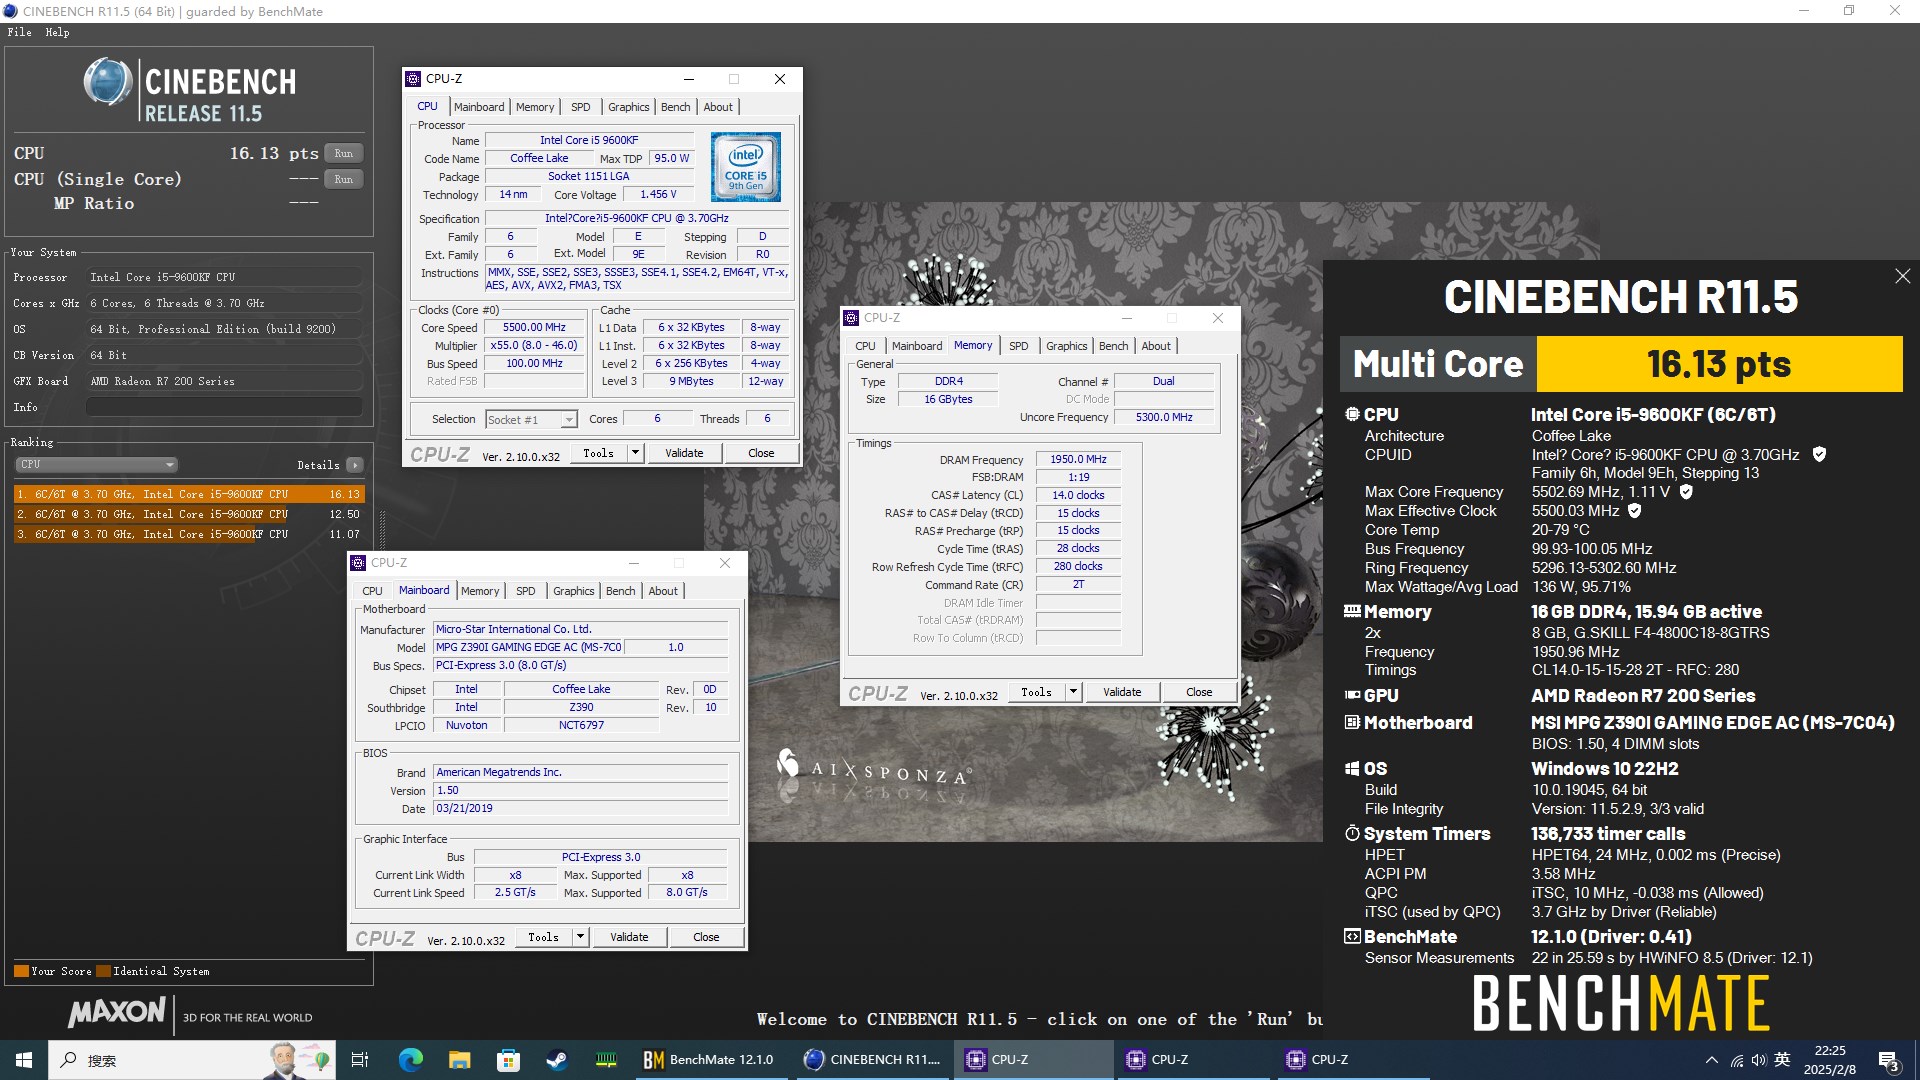
Task: Open the green memory tool taskbar icon
Action: [x=606, y=1060]
